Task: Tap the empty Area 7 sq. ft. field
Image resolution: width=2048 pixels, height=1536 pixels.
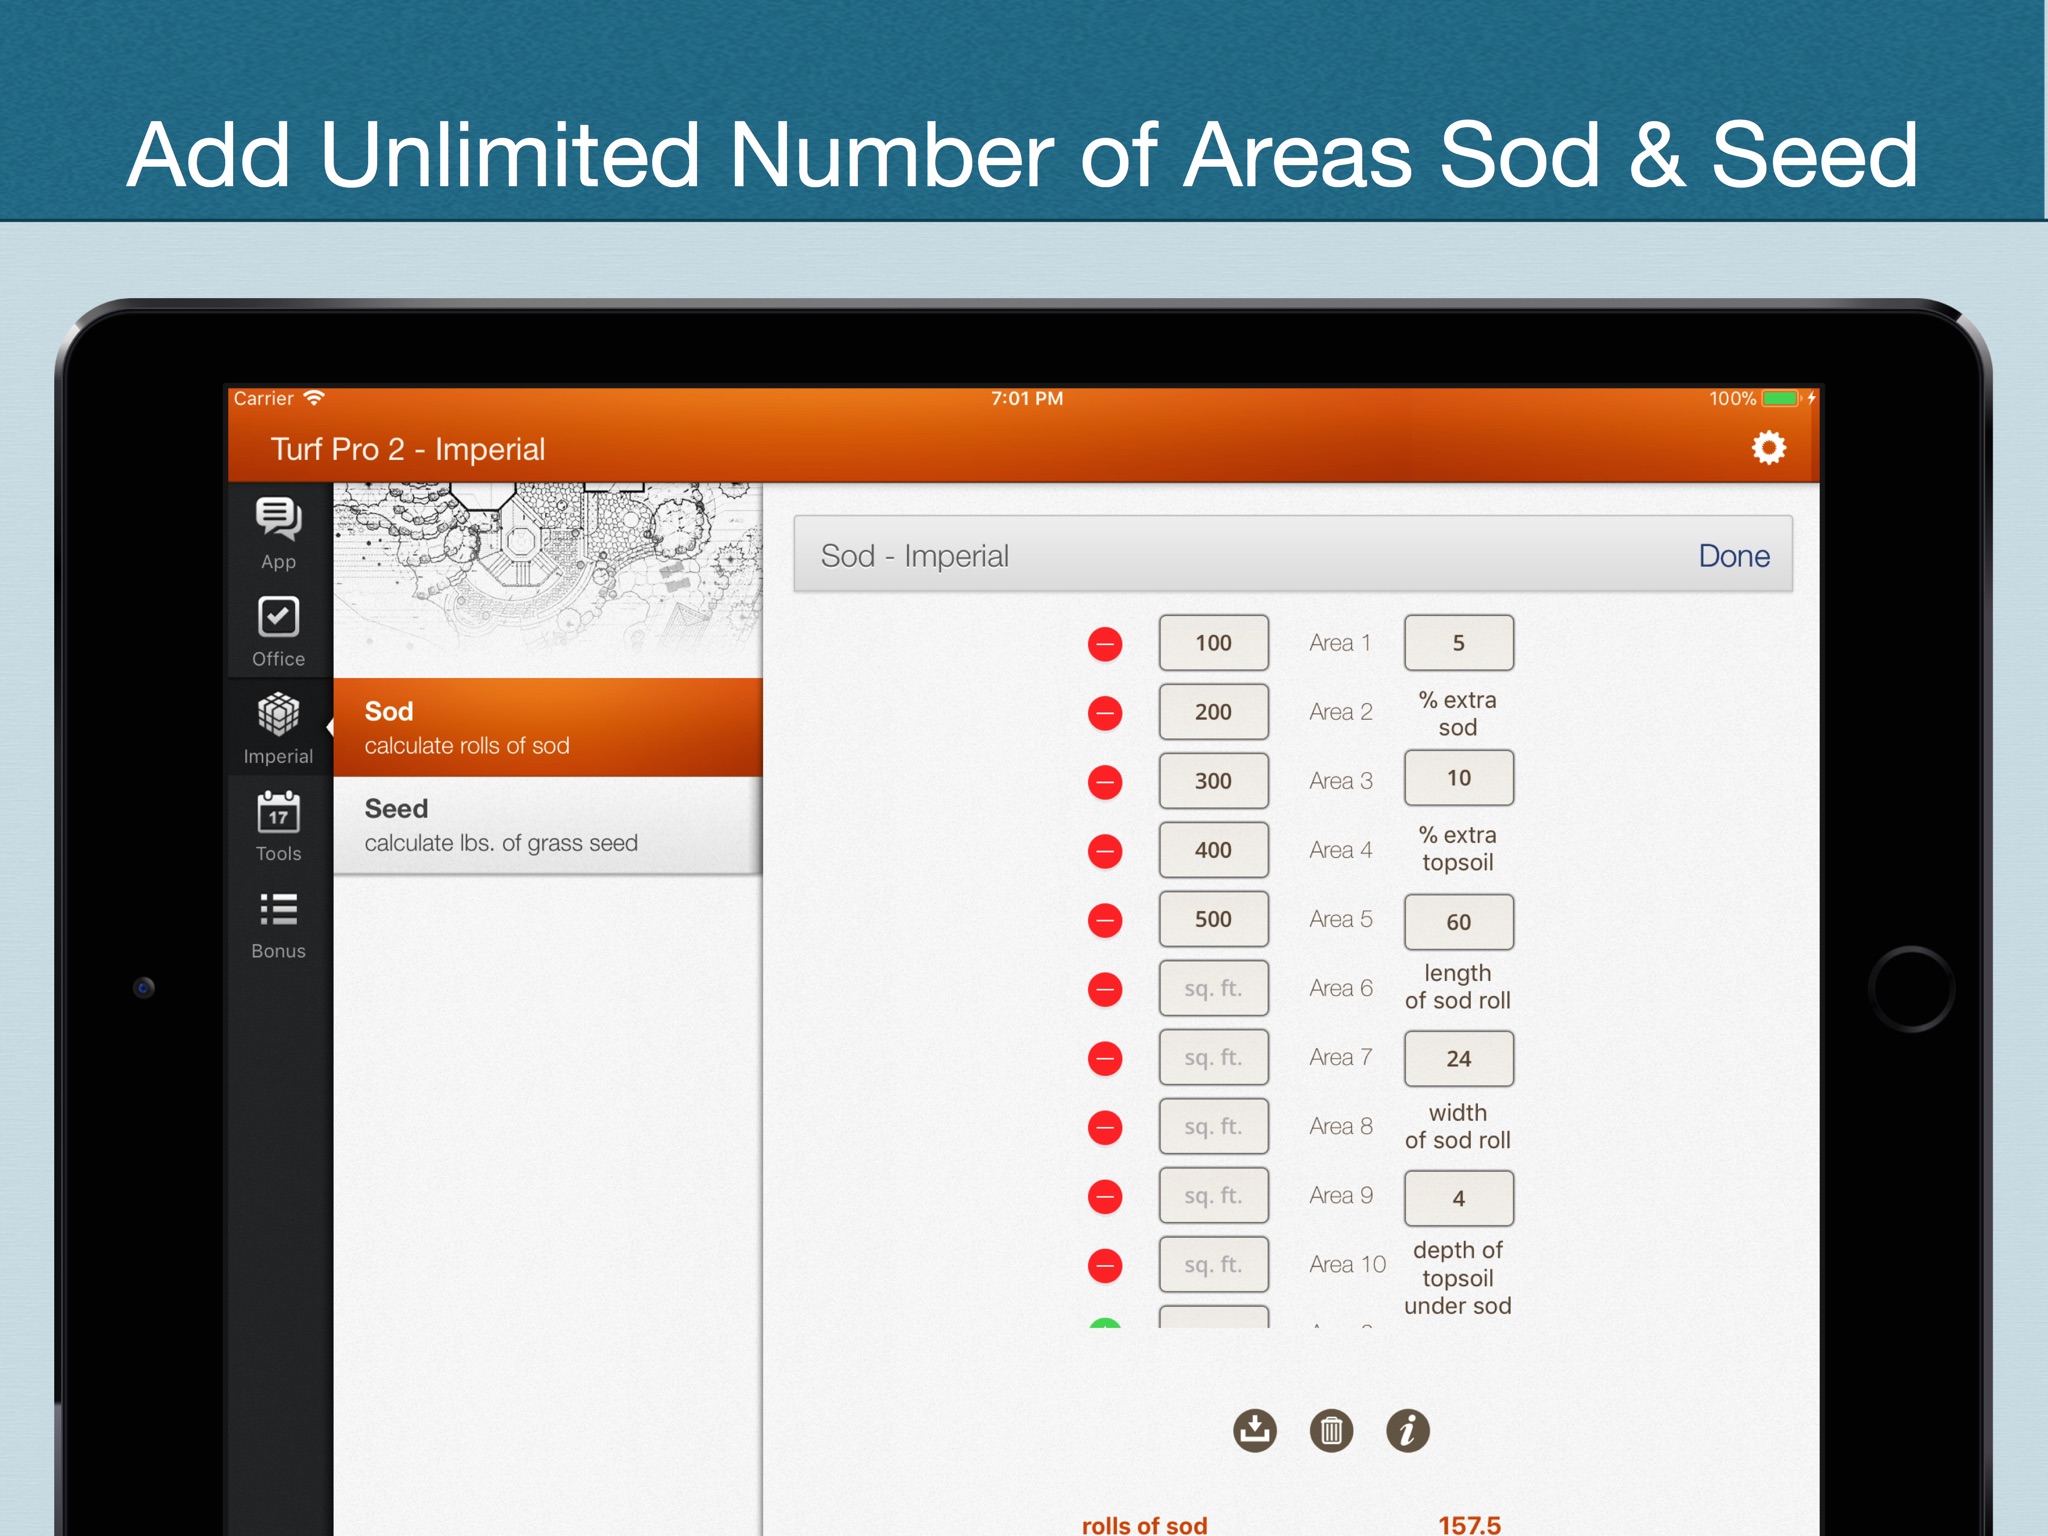Action: 1213,1057
